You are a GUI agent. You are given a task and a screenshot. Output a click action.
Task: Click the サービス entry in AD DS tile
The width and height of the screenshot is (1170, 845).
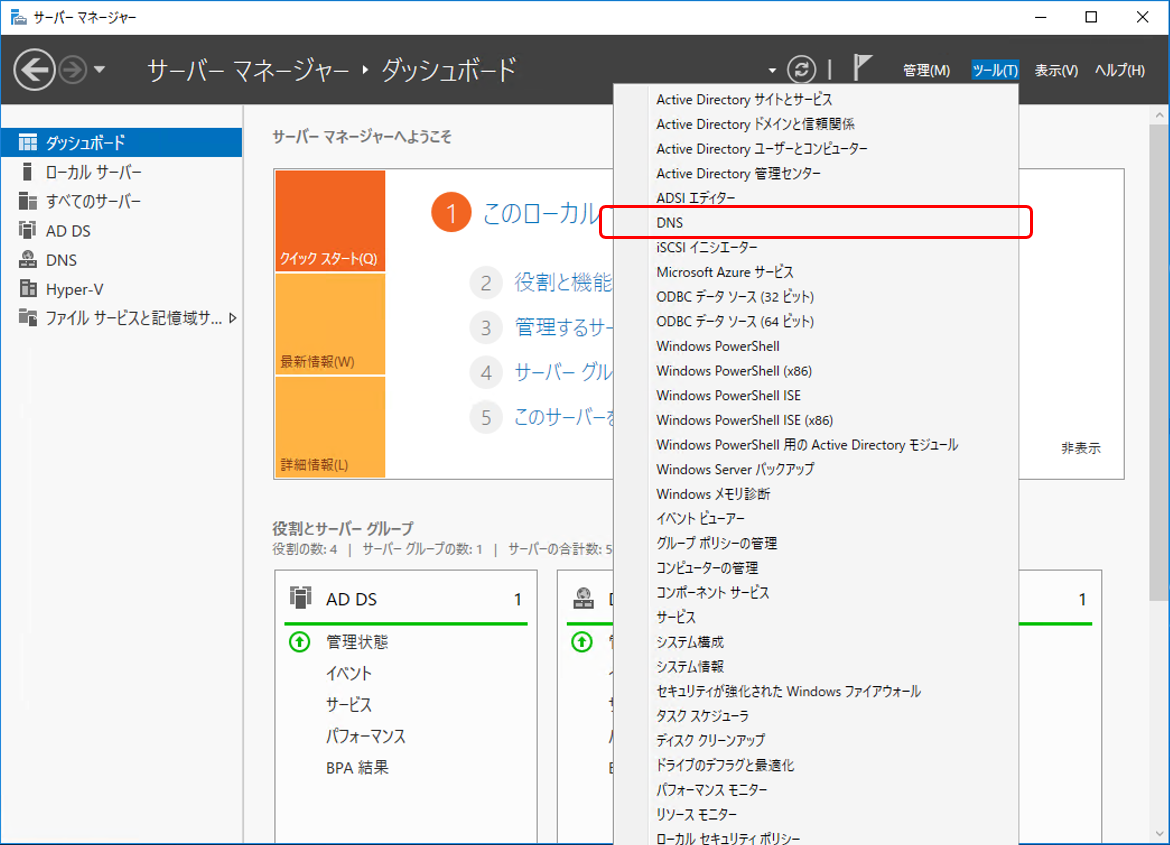pyautogui.click(x=348, y=704)
